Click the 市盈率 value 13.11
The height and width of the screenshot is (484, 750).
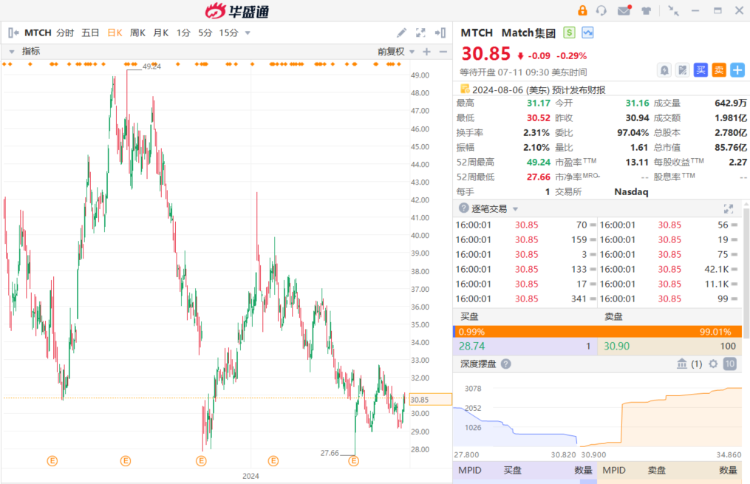[x=637, y=162]
